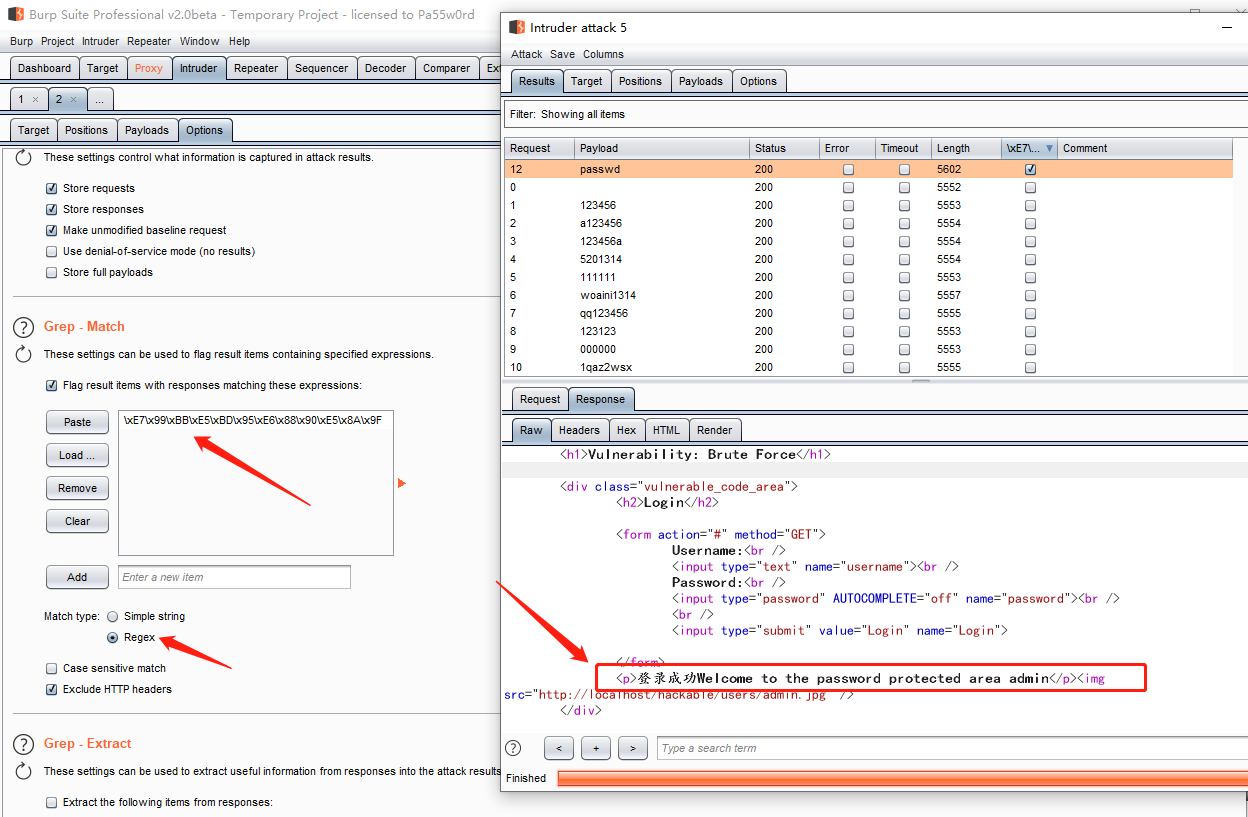This screenshot has height=817, width=1248.
Task: Switch to Proxy tab
Action: (x=148, y=68)
